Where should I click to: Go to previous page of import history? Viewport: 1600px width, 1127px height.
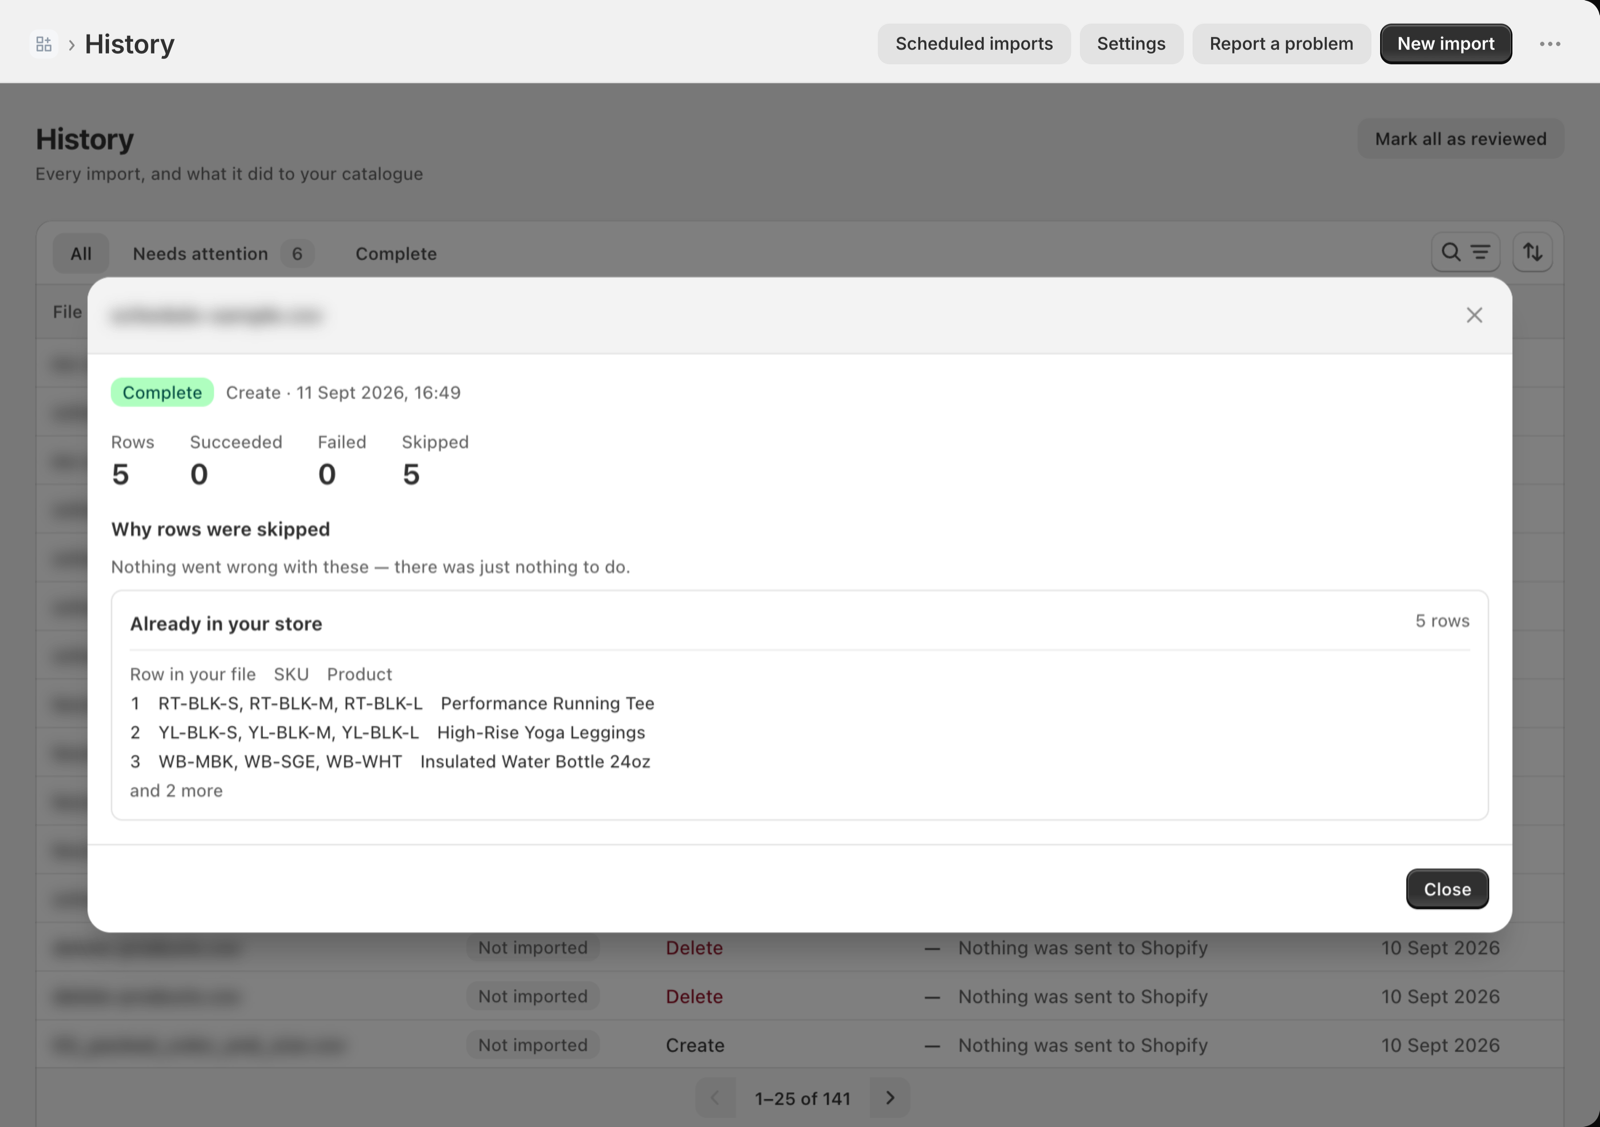pyautogui.click(x=715, y=1098)
